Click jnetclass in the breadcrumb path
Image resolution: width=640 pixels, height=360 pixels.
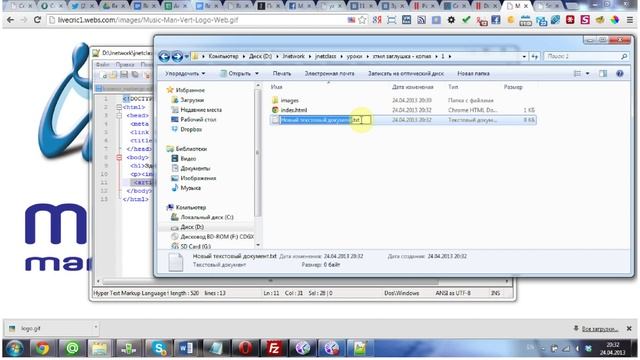coord(325,56)
